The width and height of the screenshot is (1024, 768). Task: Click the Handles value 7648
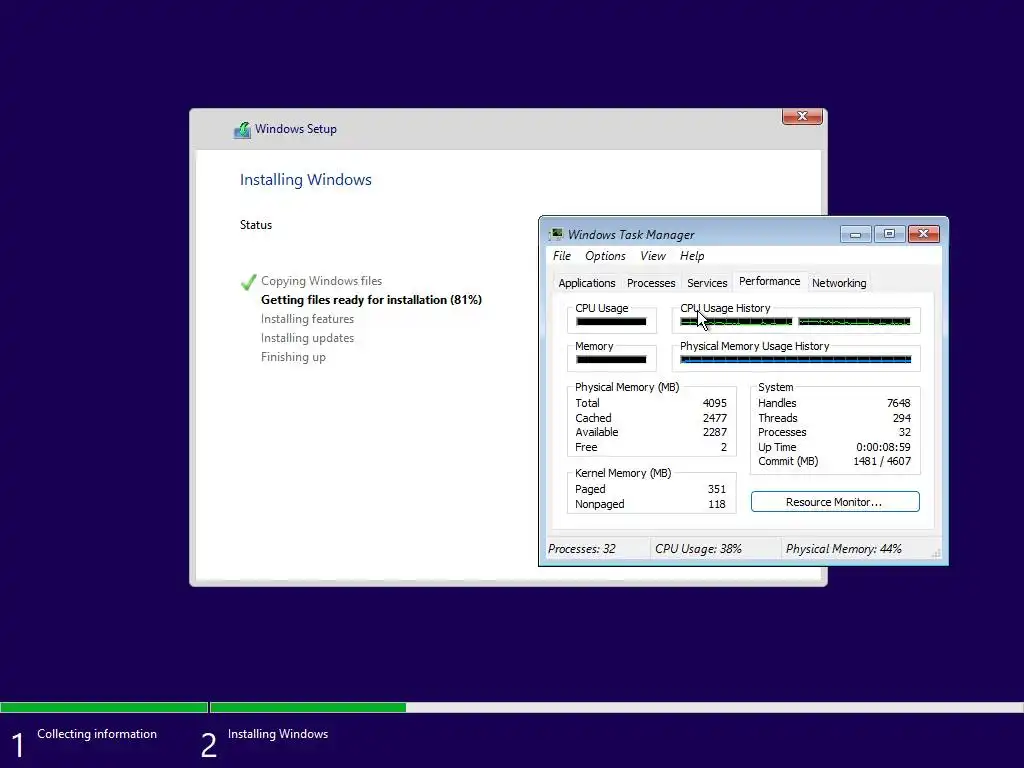pyautogui.click(x=899, y=403)
